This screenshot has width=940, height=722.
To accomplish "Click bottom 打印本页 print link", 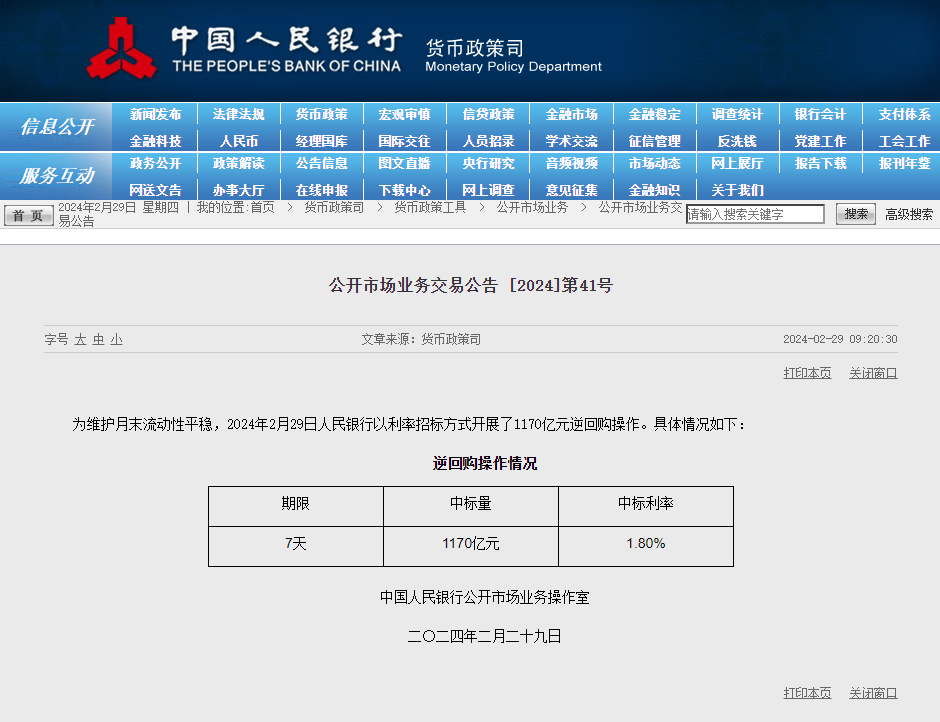I will [807, 693].
